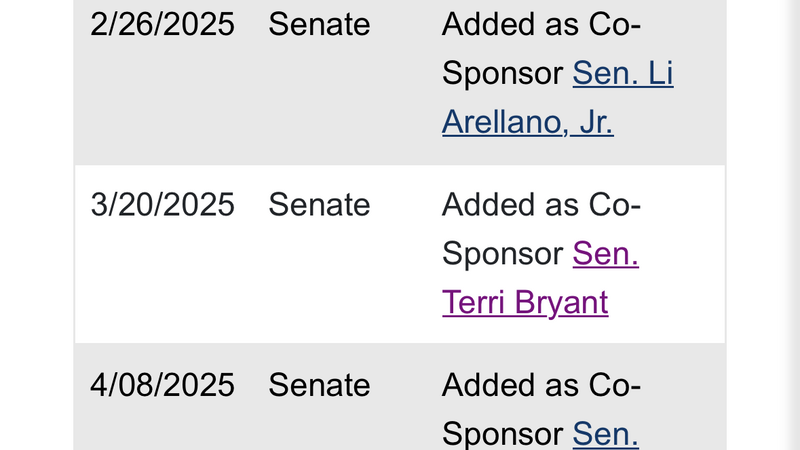Click the word Sponsor in the 2/26/2025 row
800x450 pixels.
pyautogui.click(x=502, y=74)
